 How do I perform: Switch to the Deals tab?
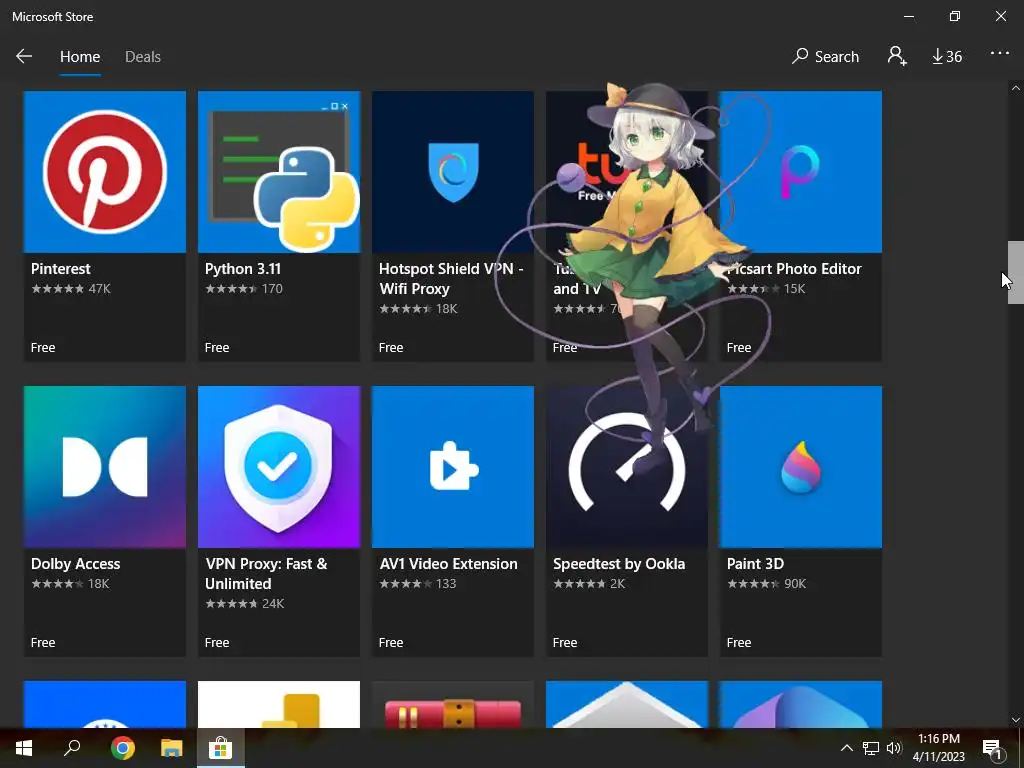[x=143, y=57]
